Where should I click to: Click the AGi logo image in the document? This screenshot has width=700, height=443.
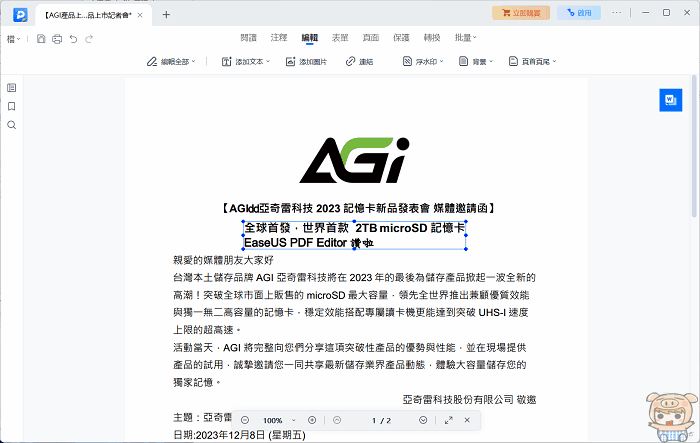click(354, 160)
